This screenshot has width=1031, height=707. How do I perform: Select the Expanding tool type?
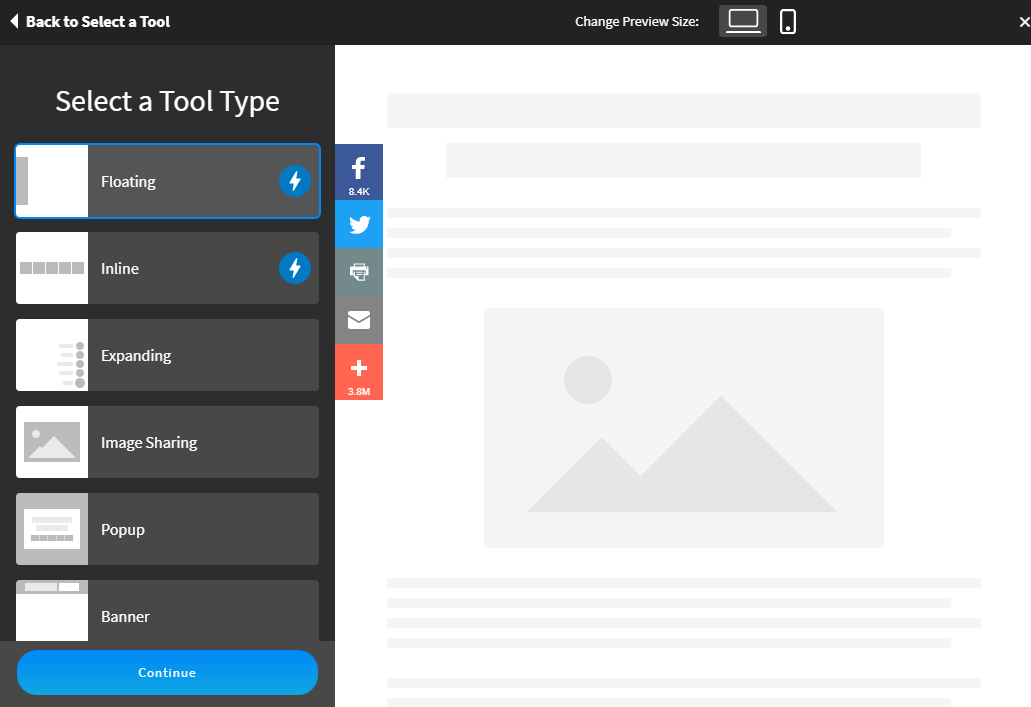coord(168,355)
